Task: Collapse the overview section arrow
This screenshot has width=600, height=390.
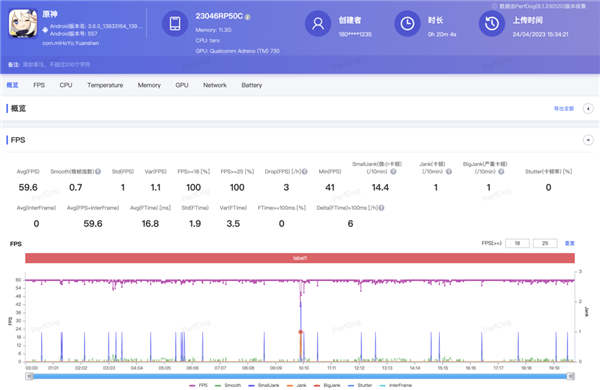Action: [x=588, y=109]
